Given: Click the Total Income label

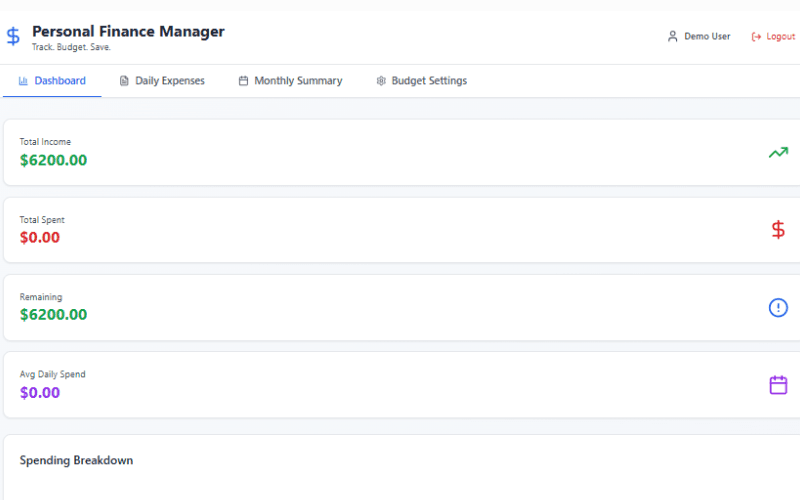Looking at the screenshot, I should click(45, 142).
